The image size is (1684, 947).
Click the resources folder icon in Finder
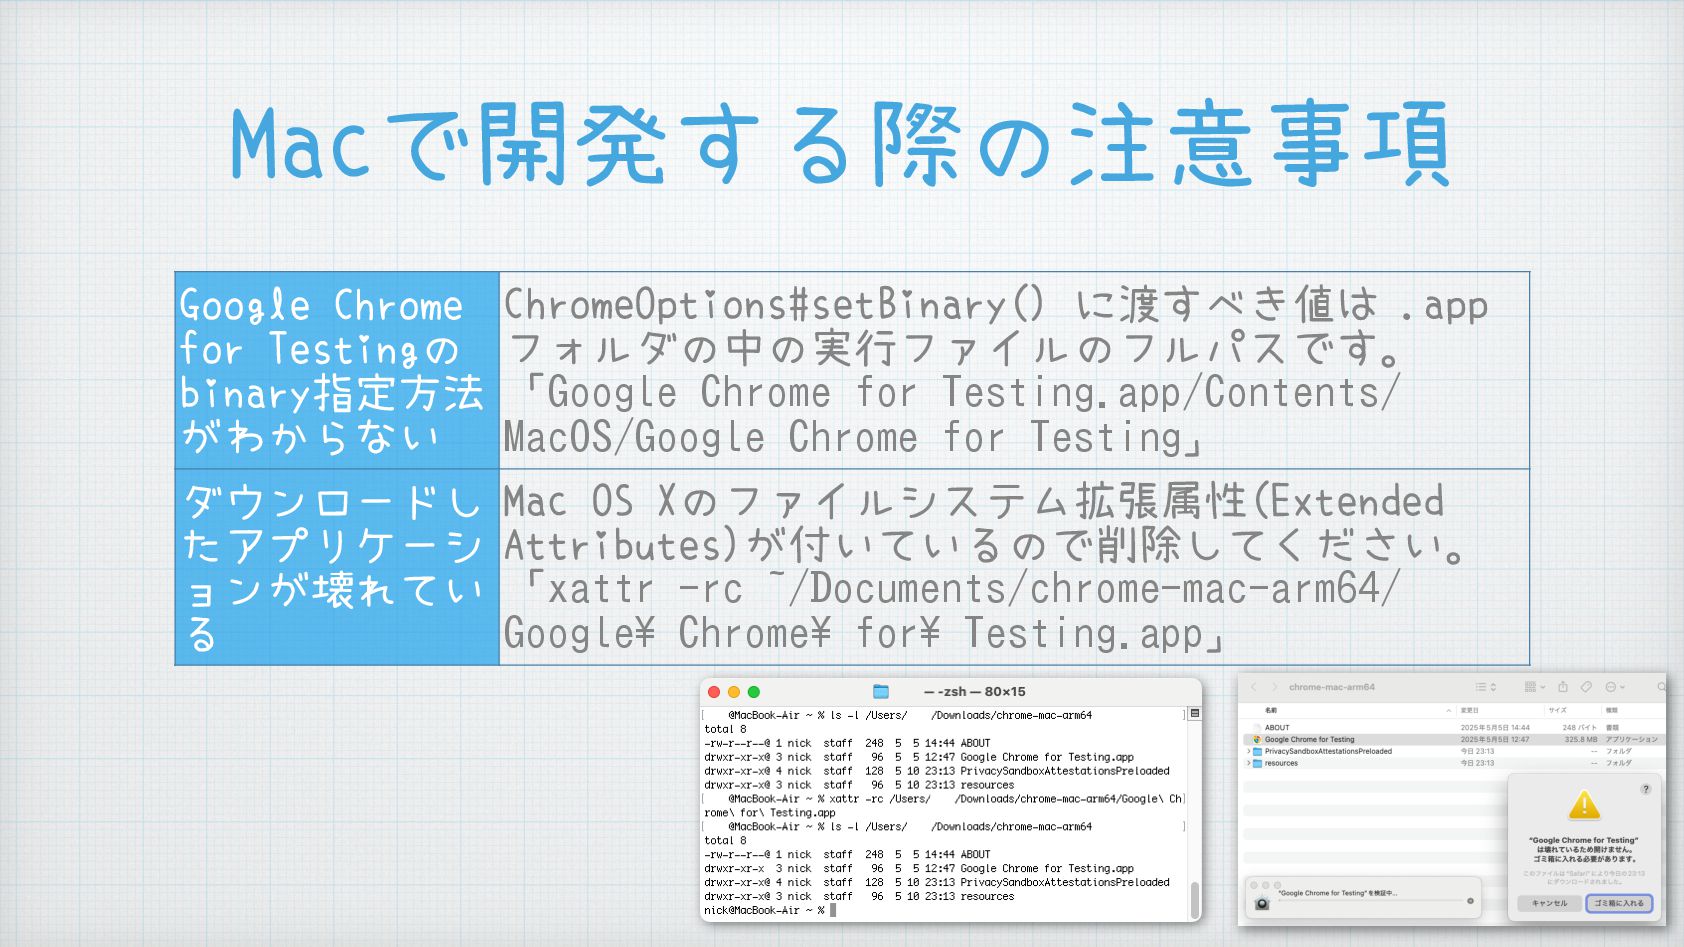click(x=1257, y=764)
